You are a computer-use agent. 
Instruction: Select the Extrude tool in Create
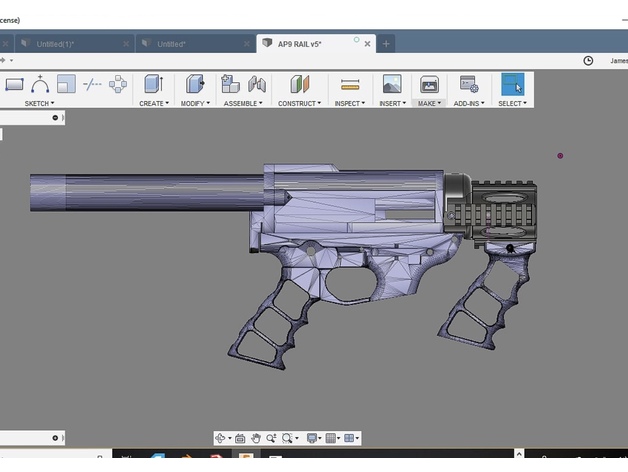click(153, 85)
